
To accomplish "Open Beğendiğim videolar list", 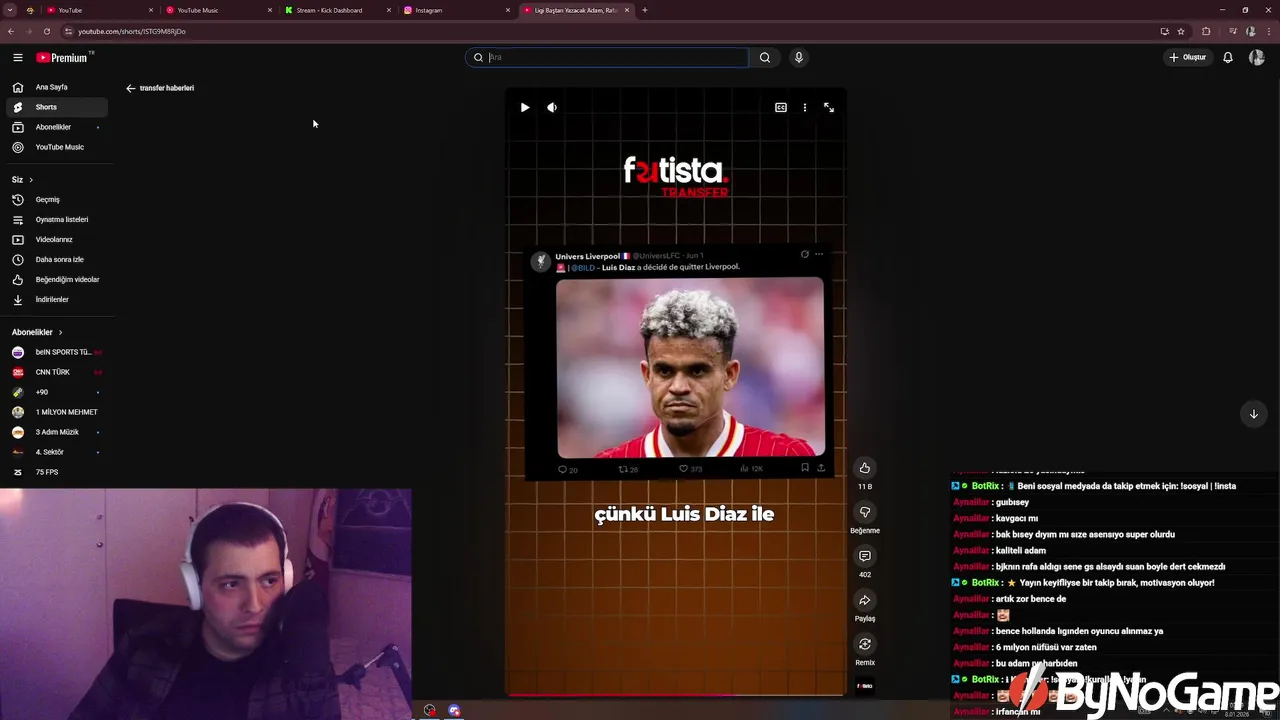I will click(57, 279).
